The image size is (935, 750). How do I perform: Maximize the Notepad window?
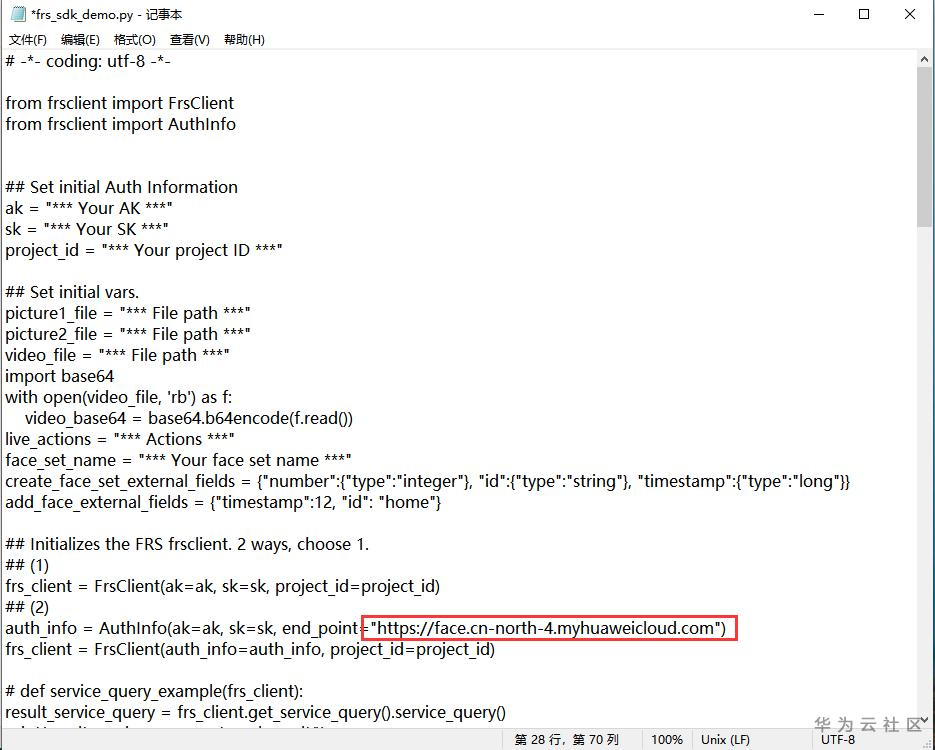(x=864, y=14)
